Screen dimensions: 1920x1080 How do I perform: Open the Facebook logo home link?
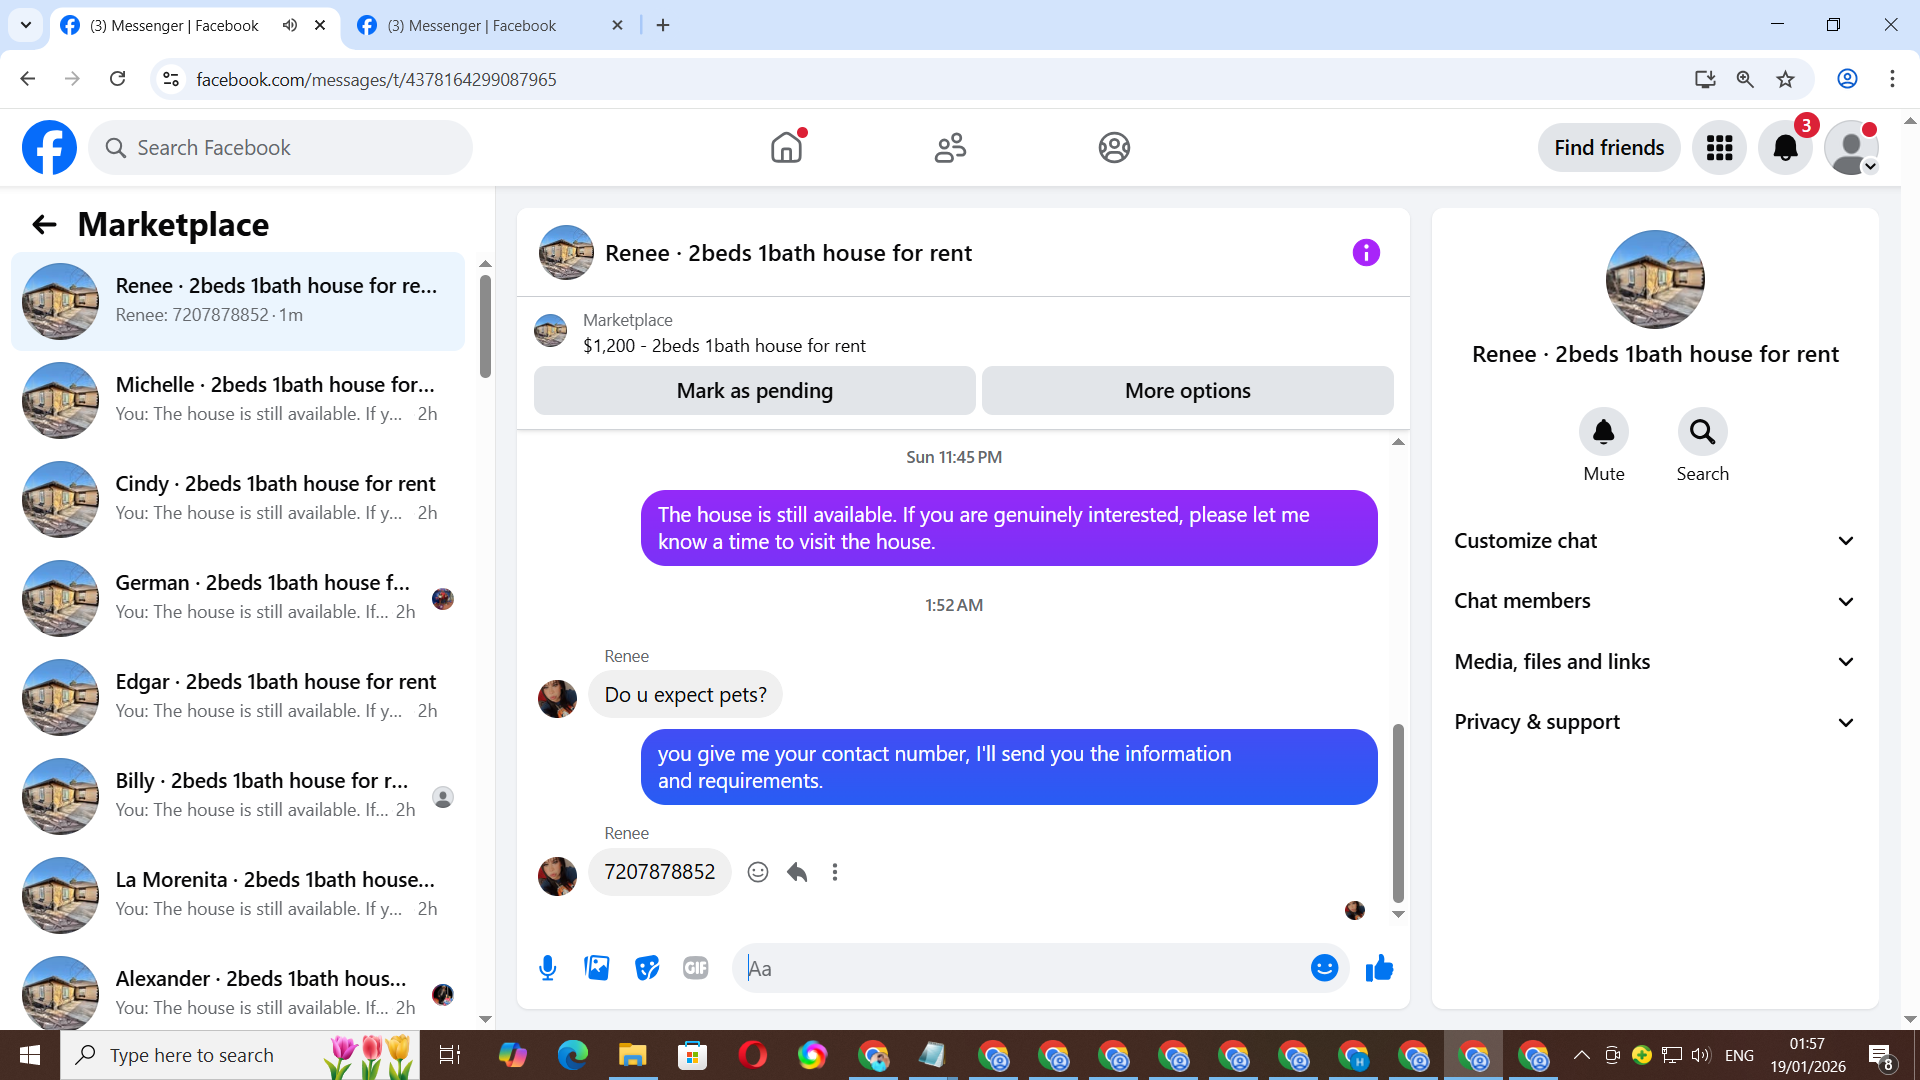[x=49, y=148]
